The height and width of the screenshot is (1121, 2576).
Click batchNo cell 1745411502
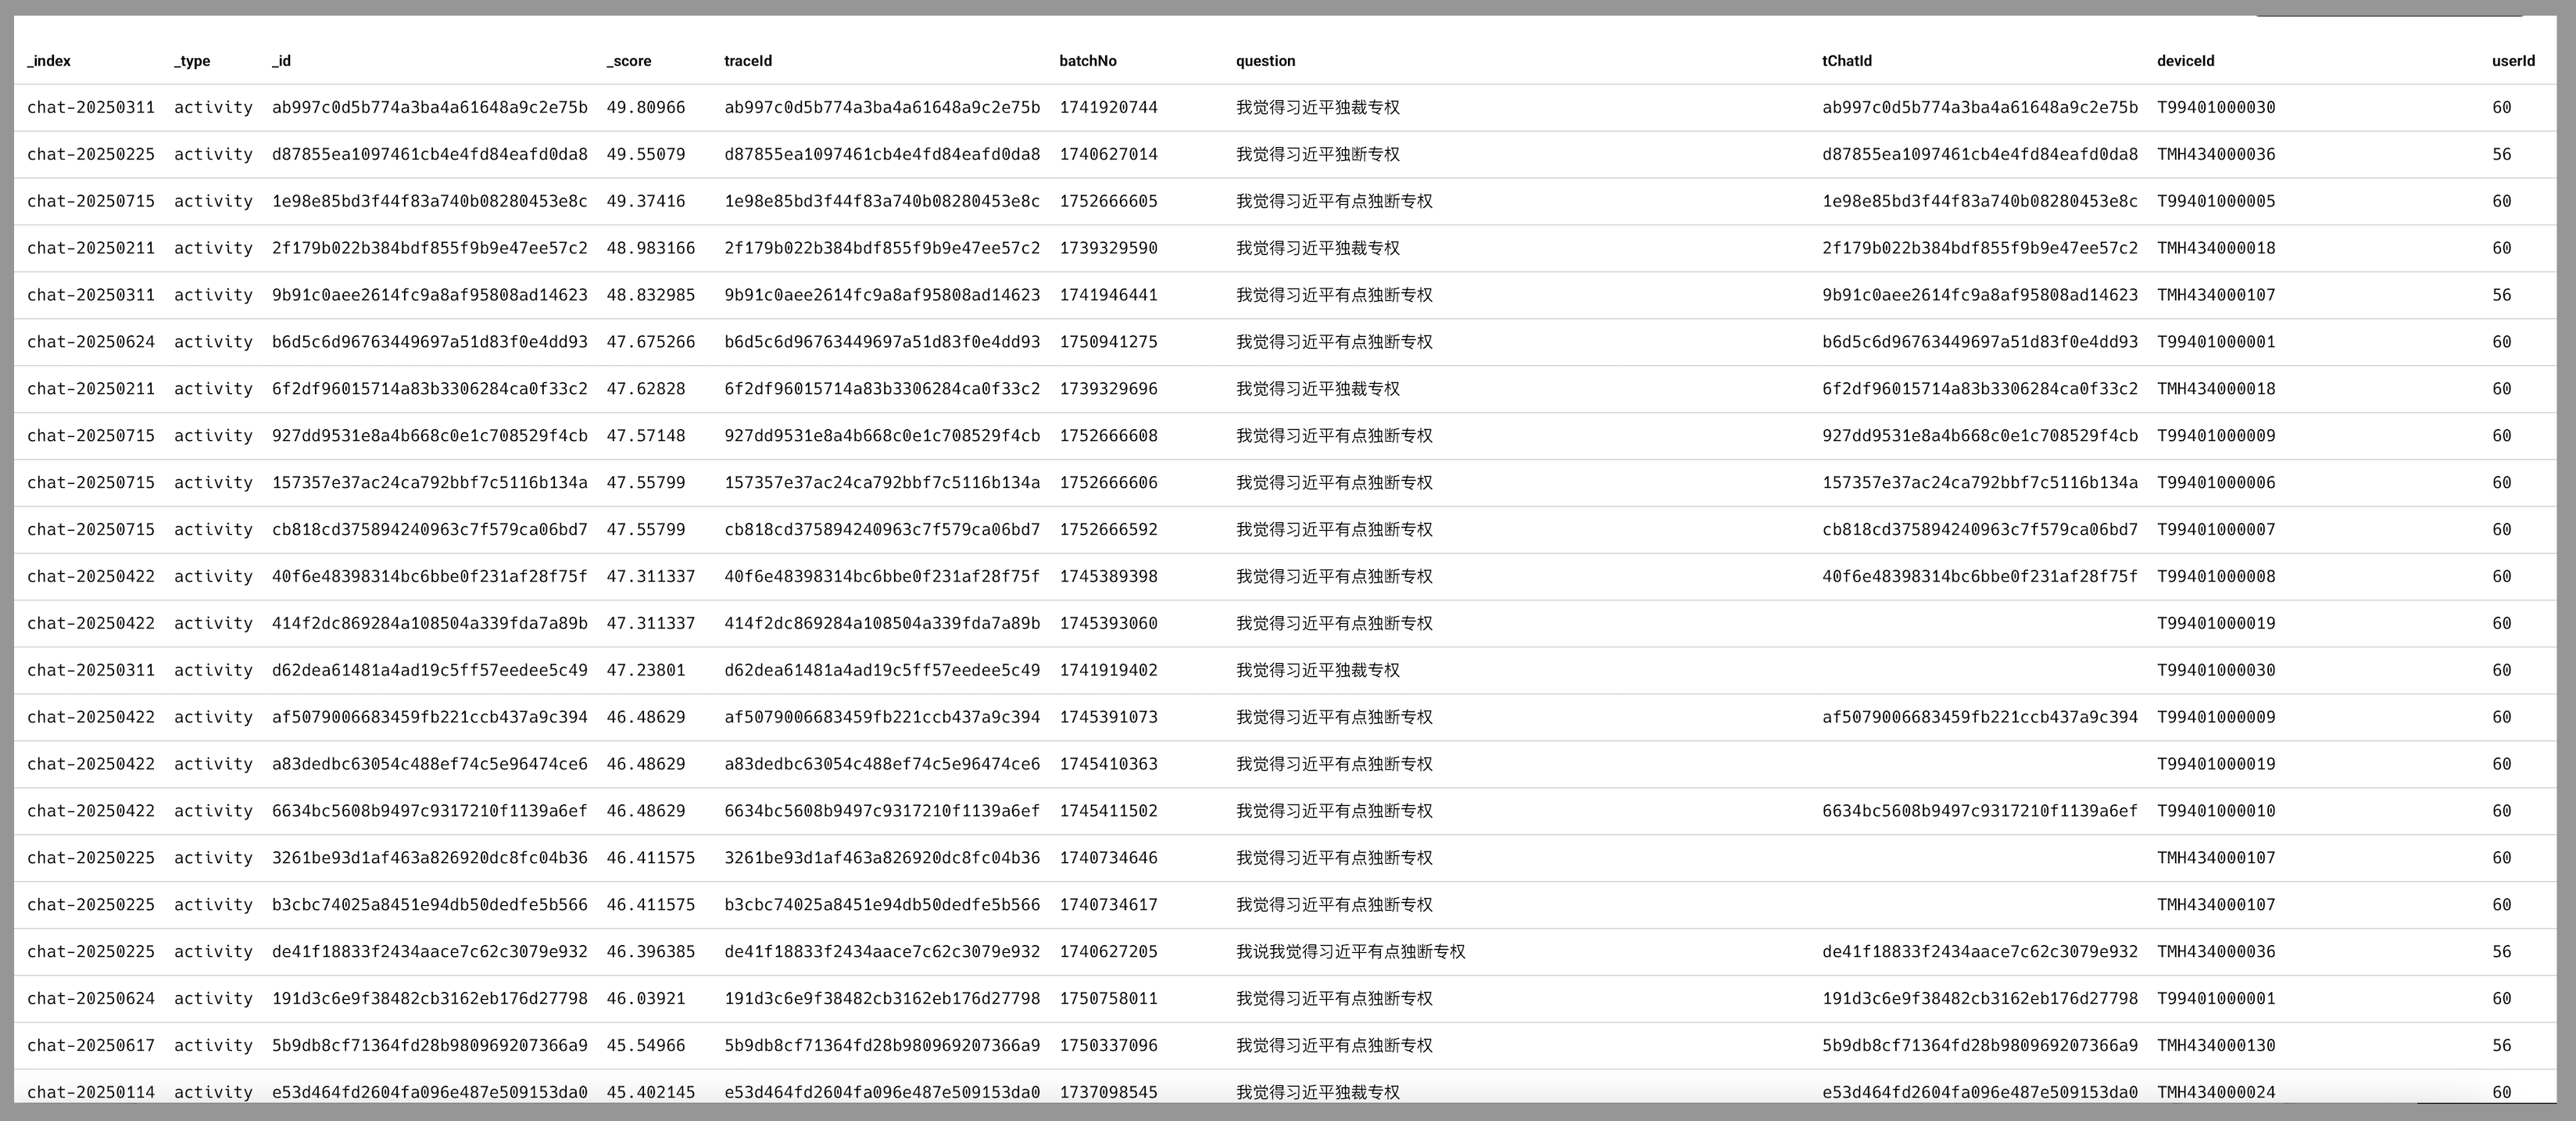(1109, 812)
